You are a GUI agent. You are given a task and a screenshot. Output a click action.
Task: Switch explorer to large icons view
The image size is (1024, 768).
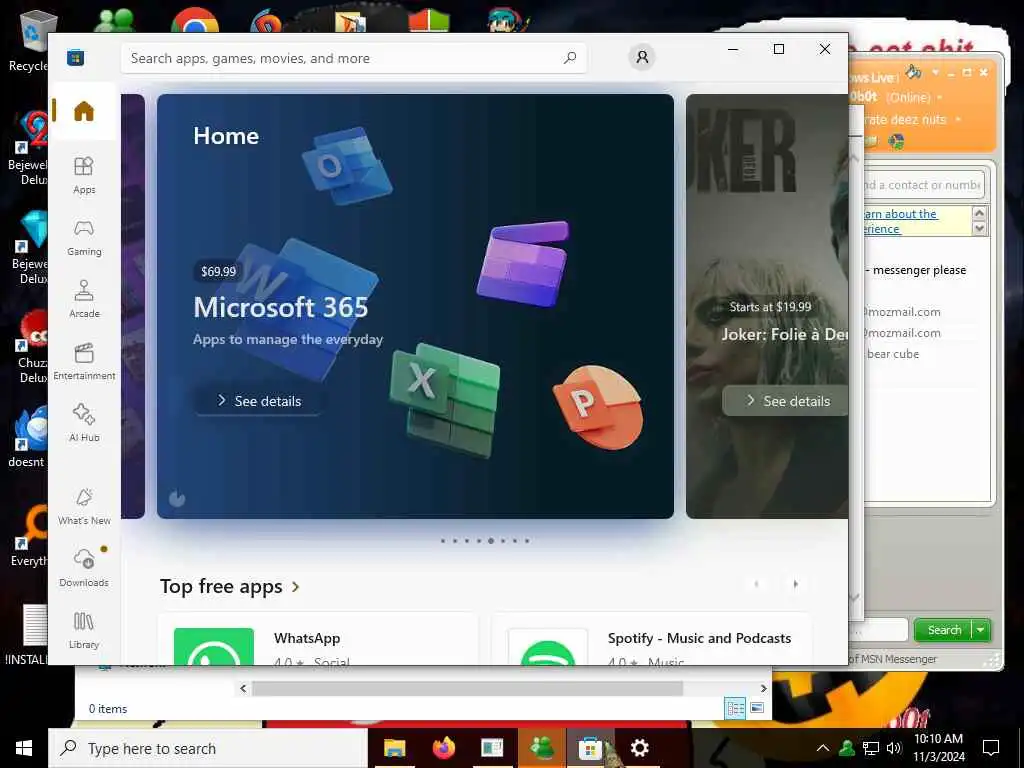pyautogui.click(x=757, y=708)
